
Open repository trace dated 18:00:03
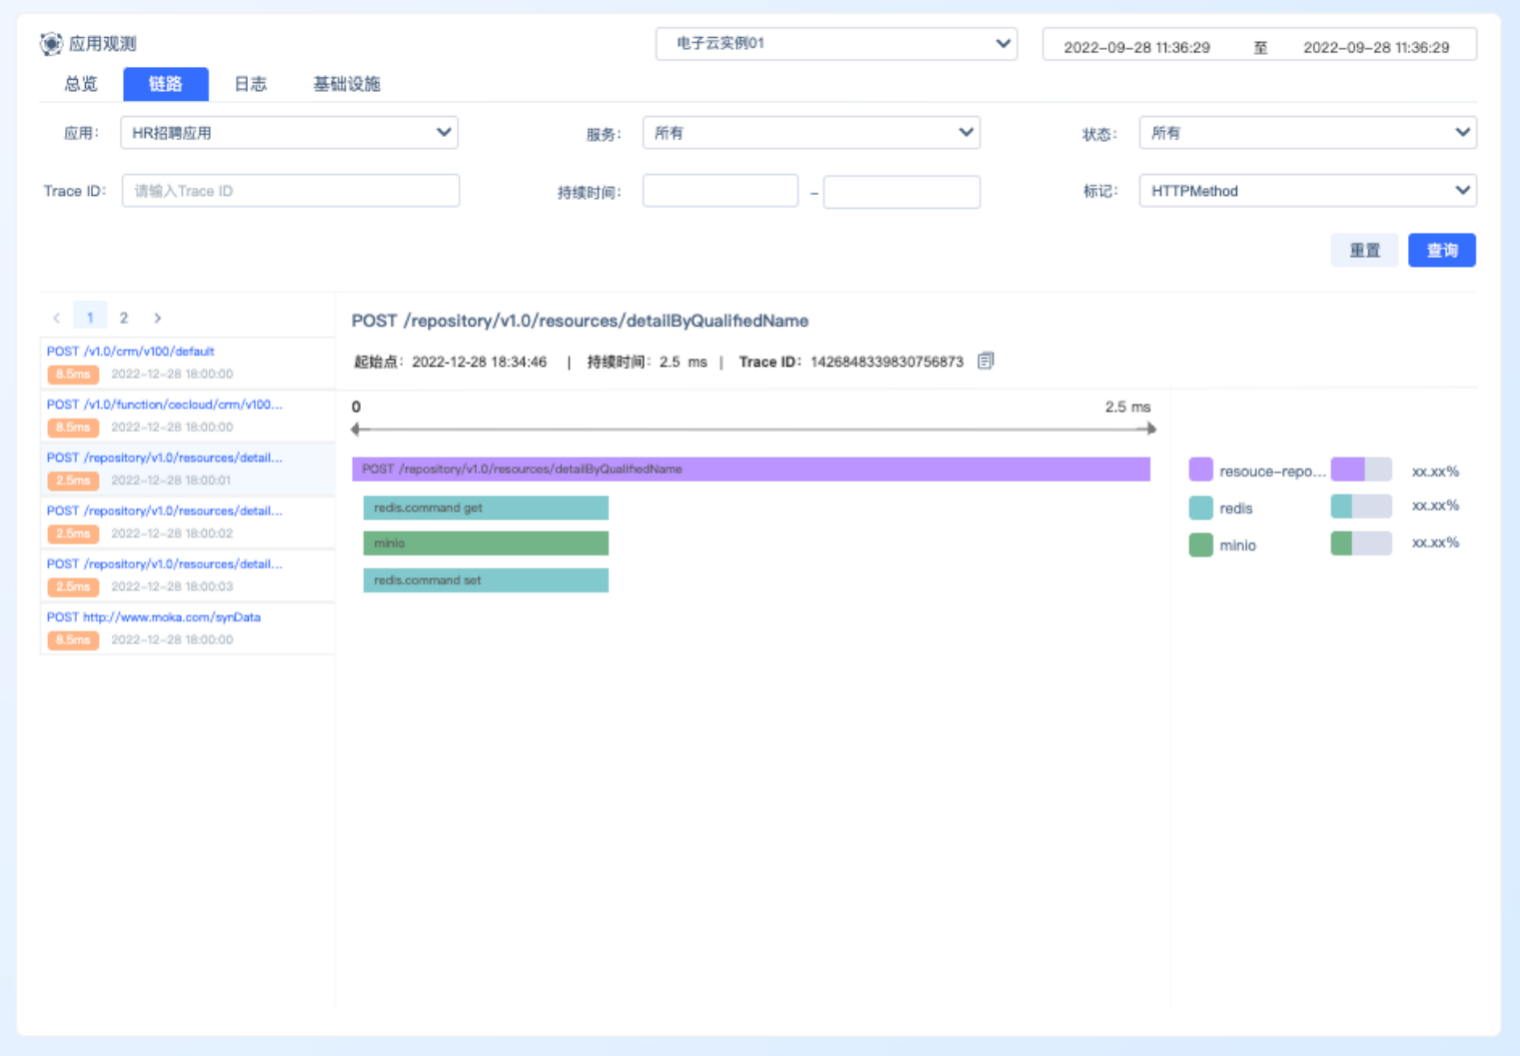187,575
